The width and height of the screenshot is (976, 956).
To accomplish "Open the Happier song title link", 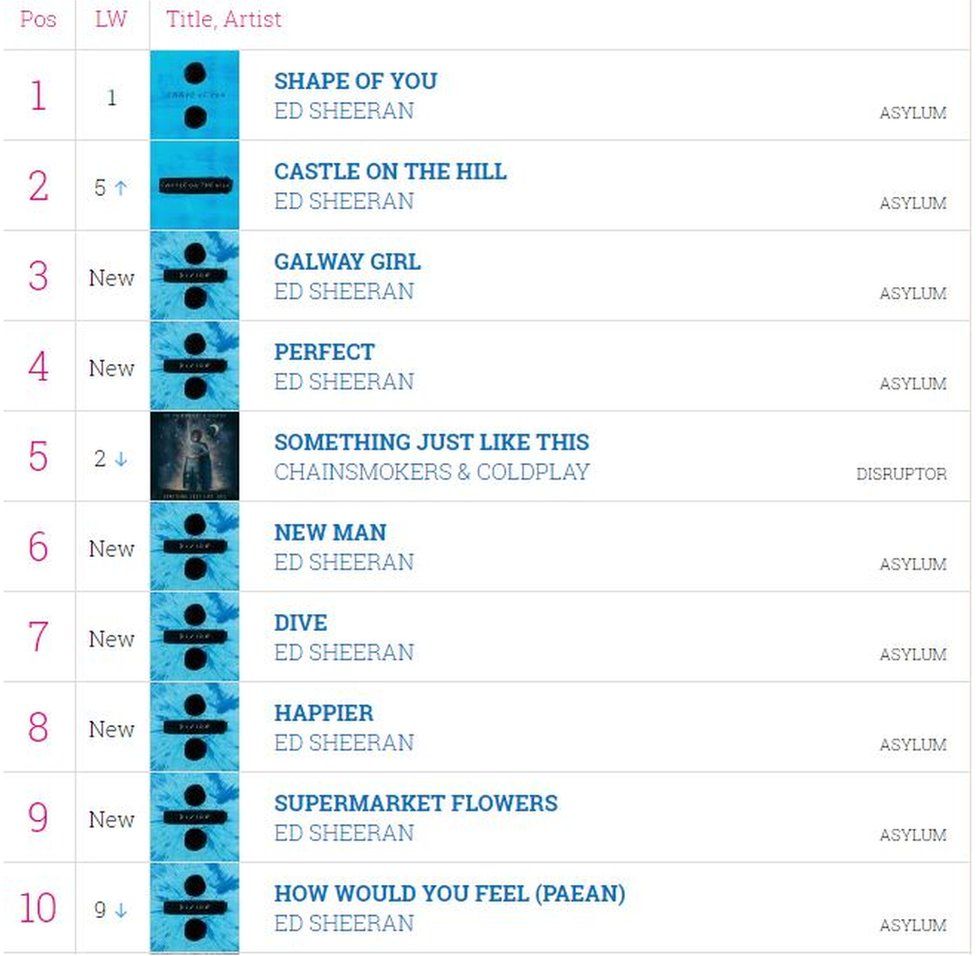I will (x=324, y=713).
